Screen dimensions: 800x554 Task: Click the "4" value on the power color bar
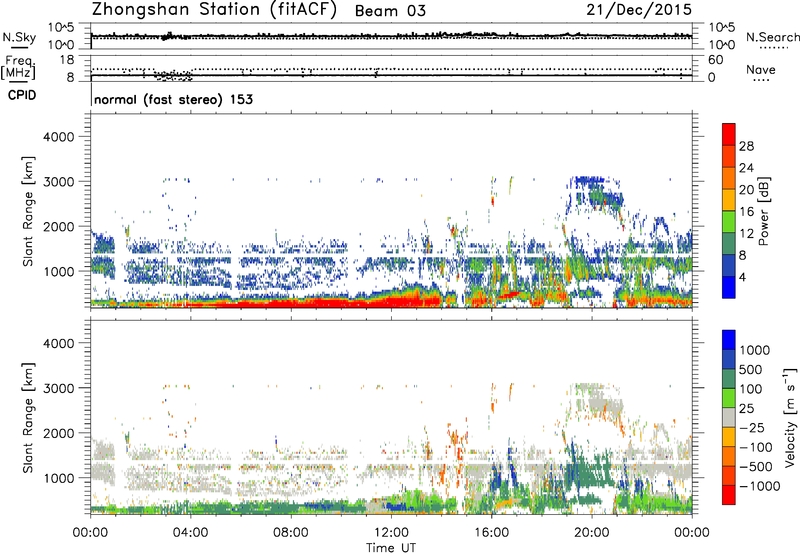743,277
